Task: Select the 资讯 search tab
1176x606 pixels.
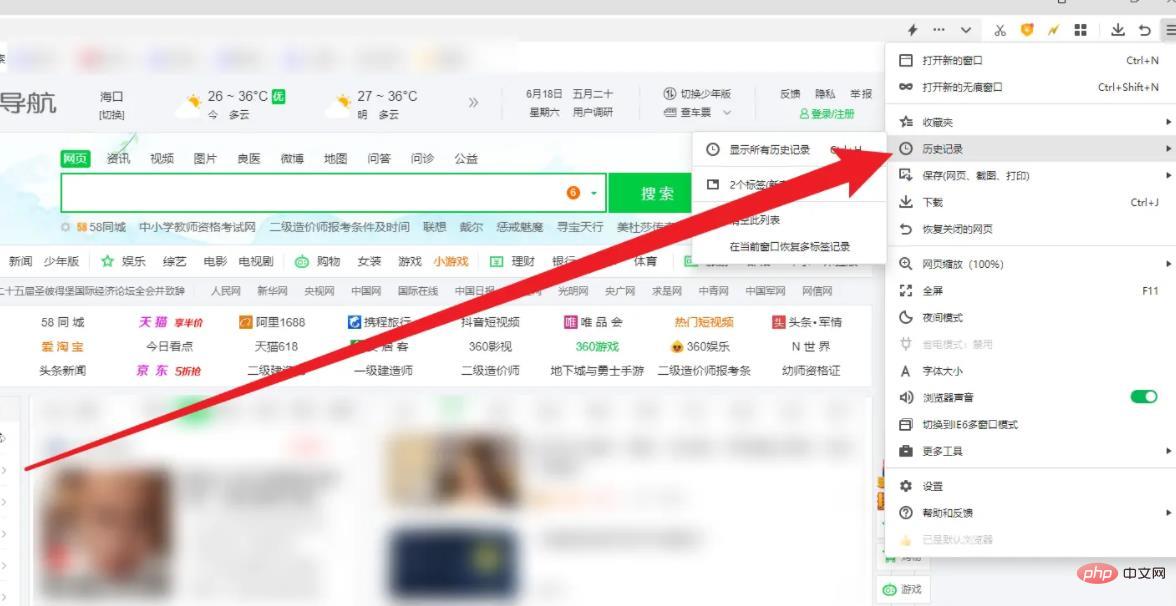Action: [118, 158]
